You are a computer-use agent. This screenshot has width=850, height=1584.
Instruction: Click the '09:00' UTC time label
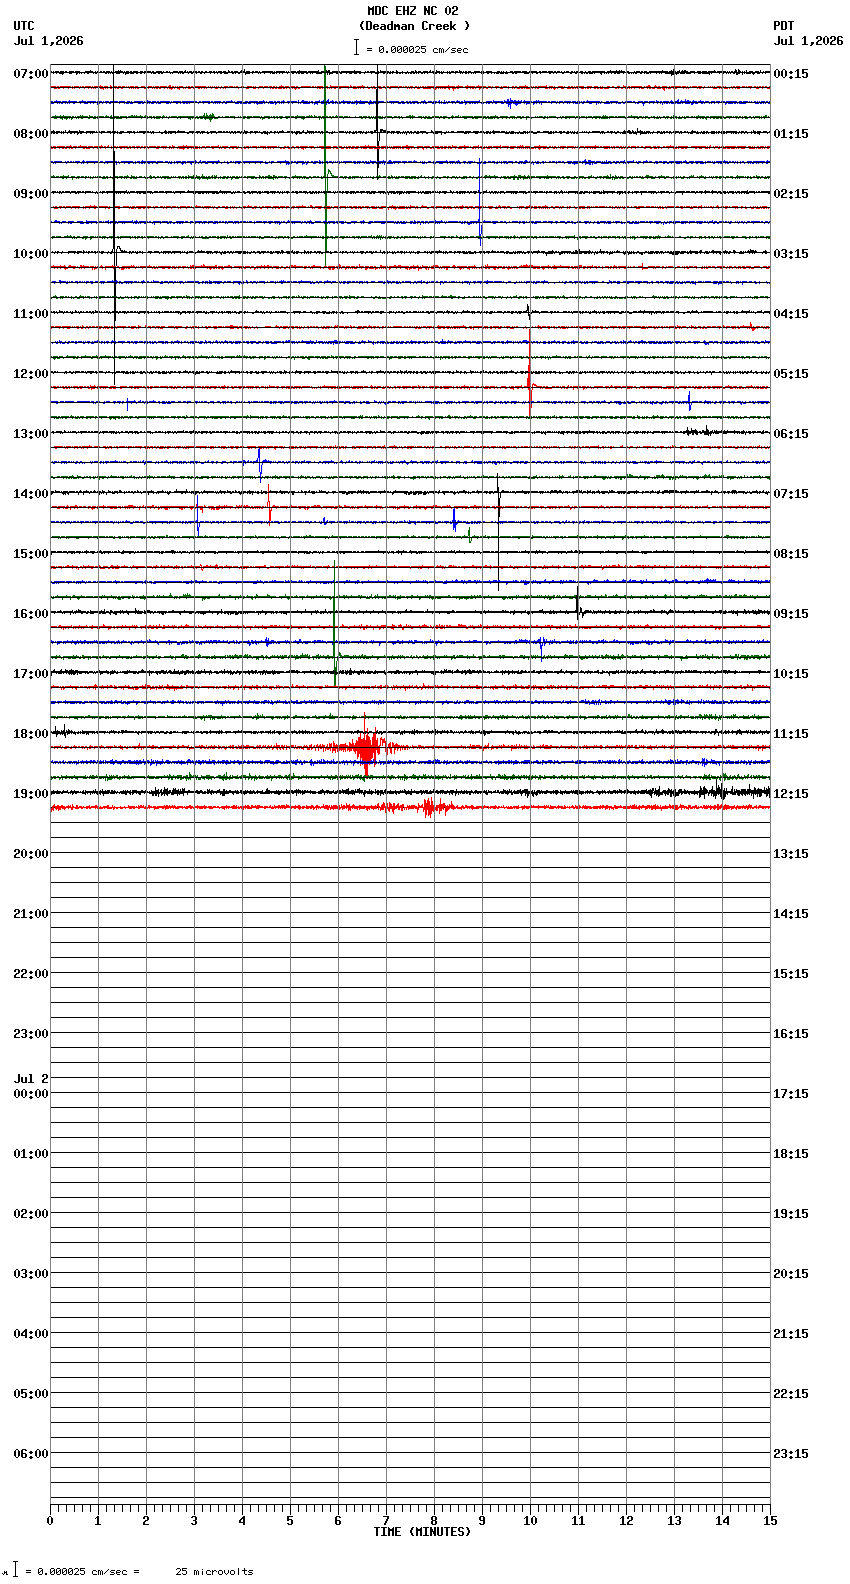click(x=31, y=194)
